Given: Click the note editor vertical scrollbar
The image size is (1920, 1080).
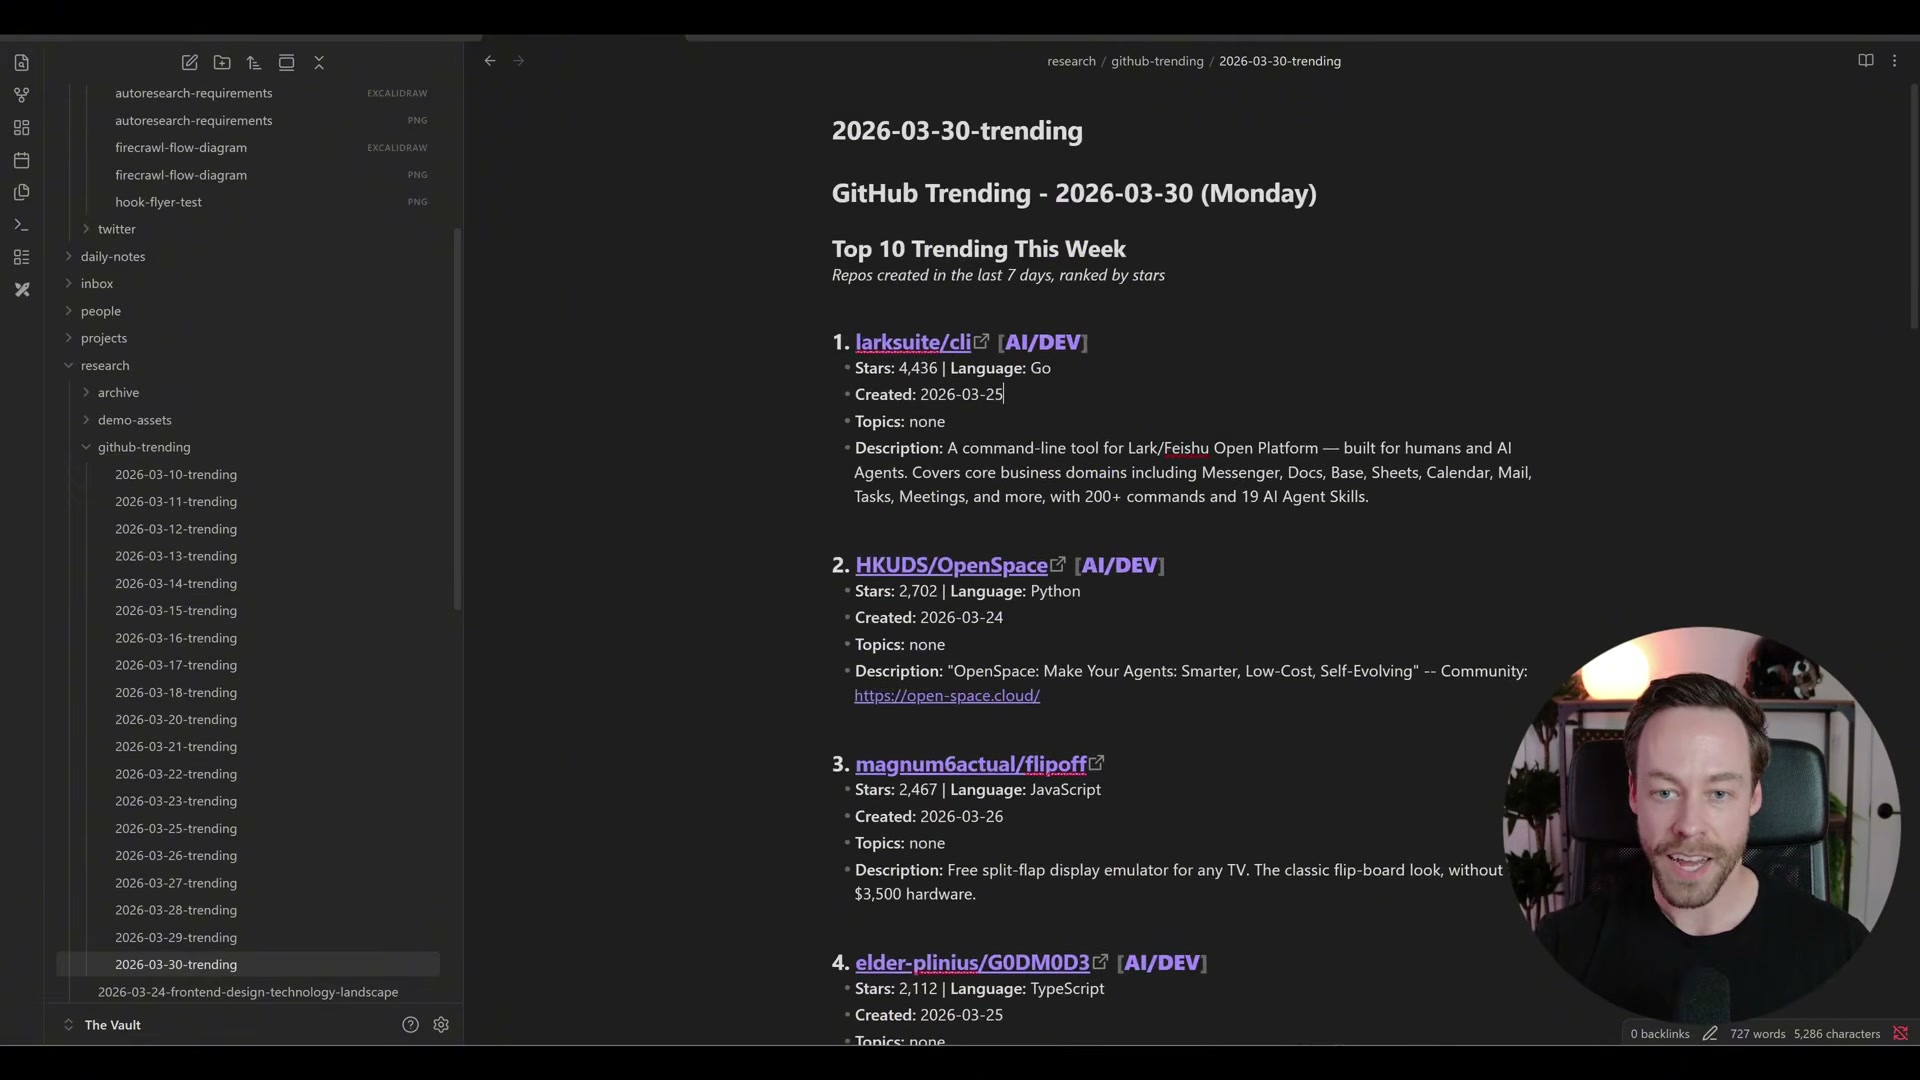Looking at the screenshot, I should [1914, 207].
